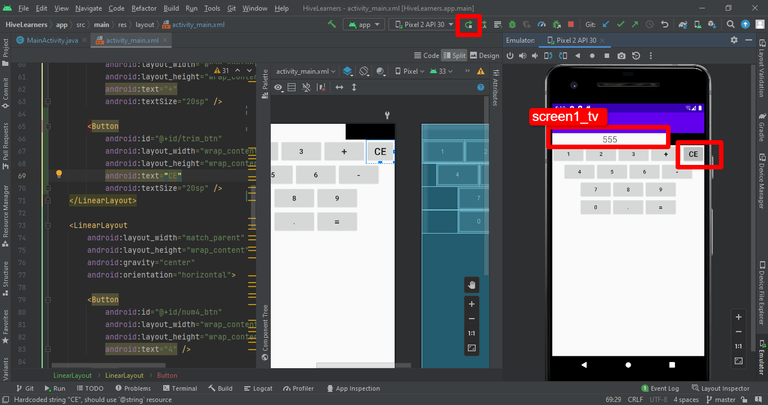The image size is (768, 405).
Task: Open the Search Everywhere magnifier icon
Action: (730, 24)
